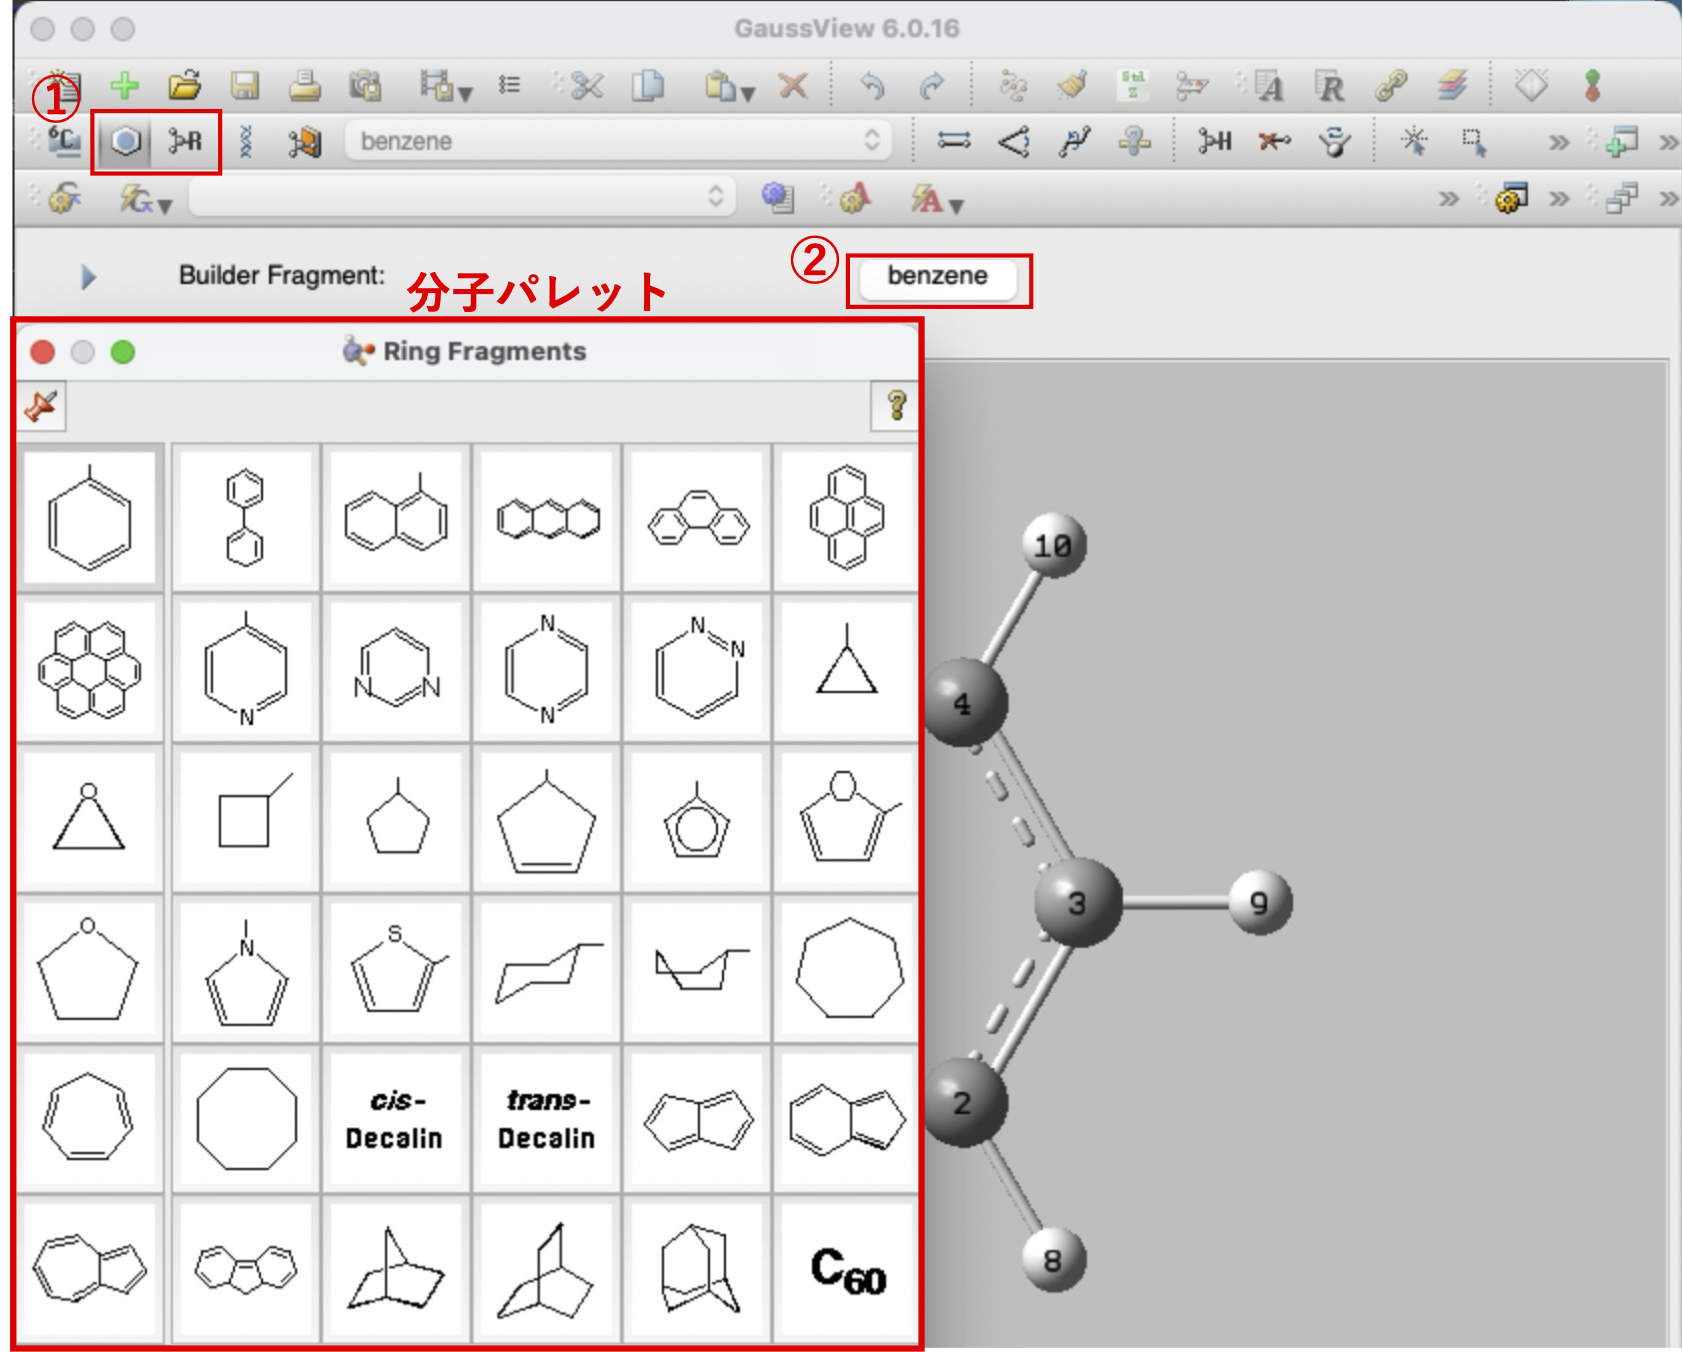
Task: Select the chair cyclohexane fragment
Action: 547,968
